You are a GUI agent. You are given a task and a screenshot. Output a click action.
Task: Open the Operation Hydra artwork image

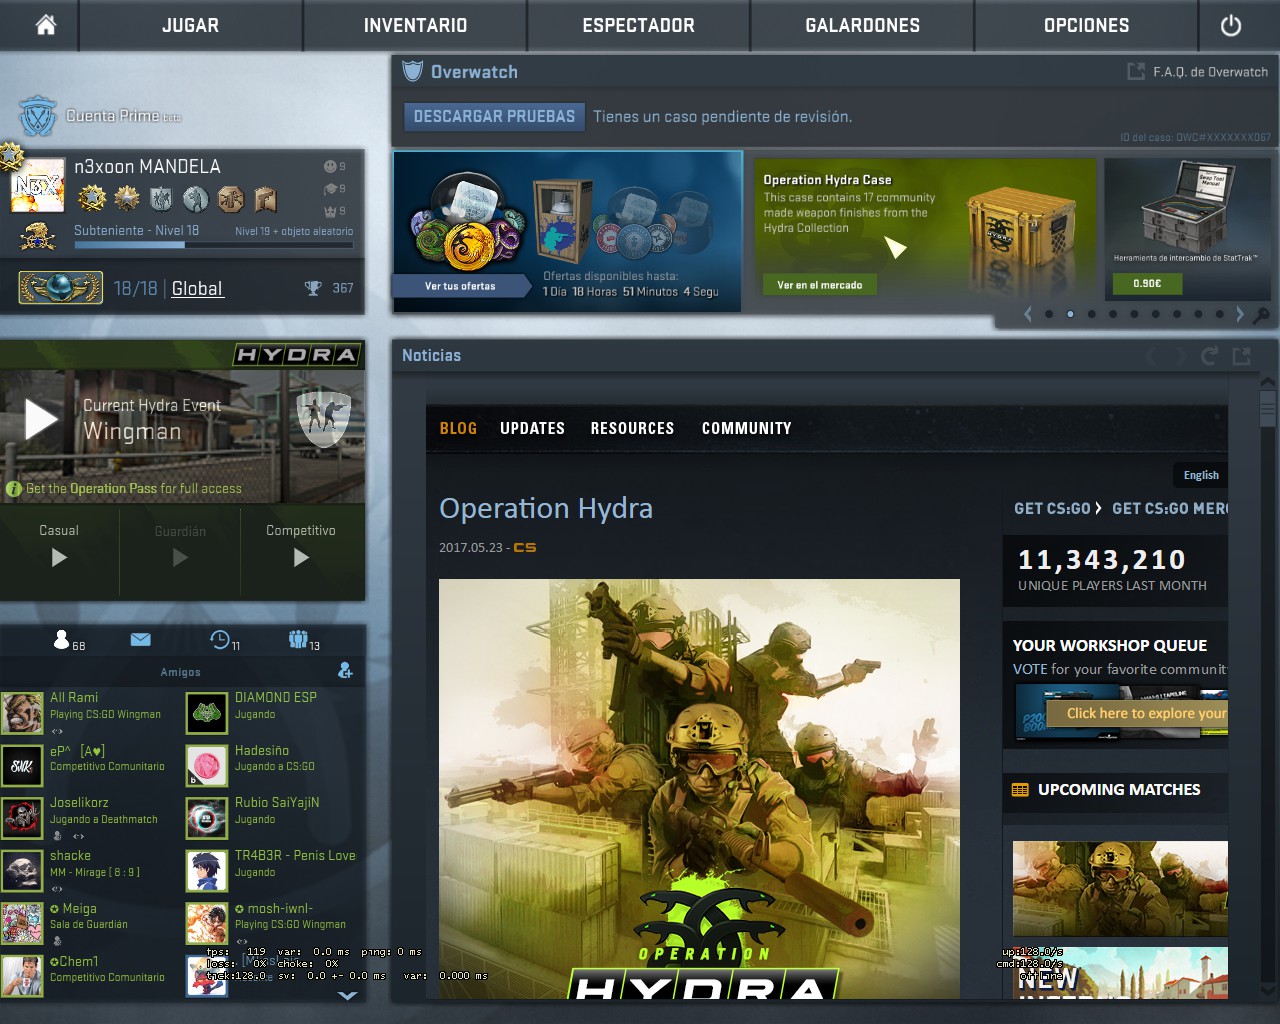click(x=699, y=788)
